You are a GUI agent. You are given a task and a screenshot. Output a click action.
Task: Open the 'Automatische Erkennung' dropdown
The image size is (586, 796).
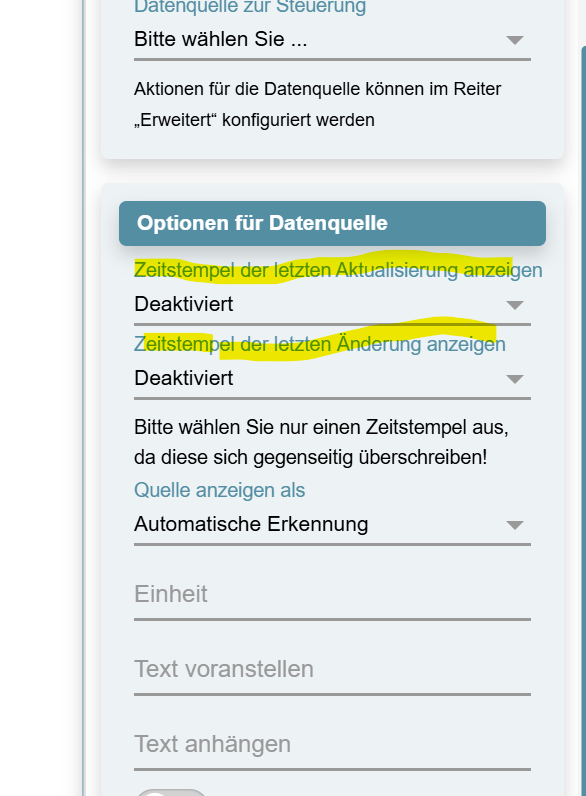(332, 526)
